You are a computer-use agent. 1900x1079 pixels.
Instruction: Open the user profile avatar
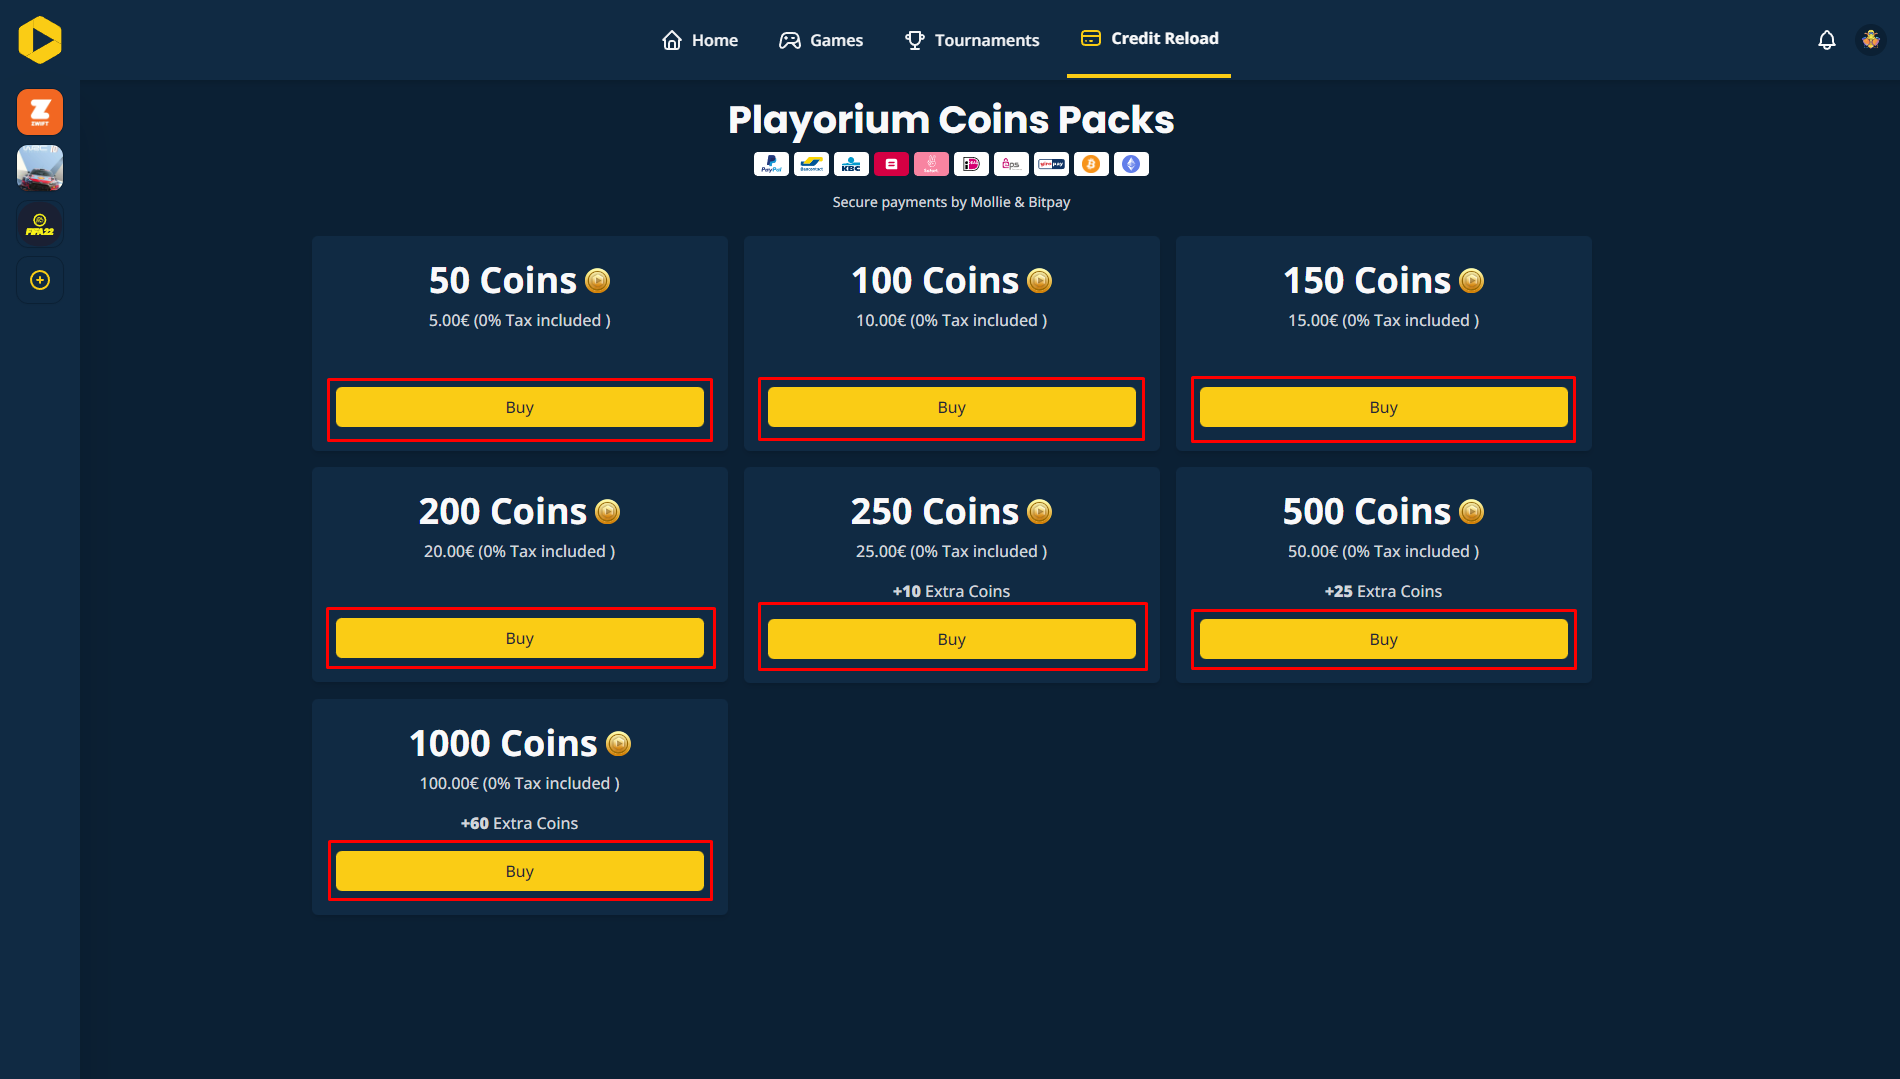pos(1870,40)
